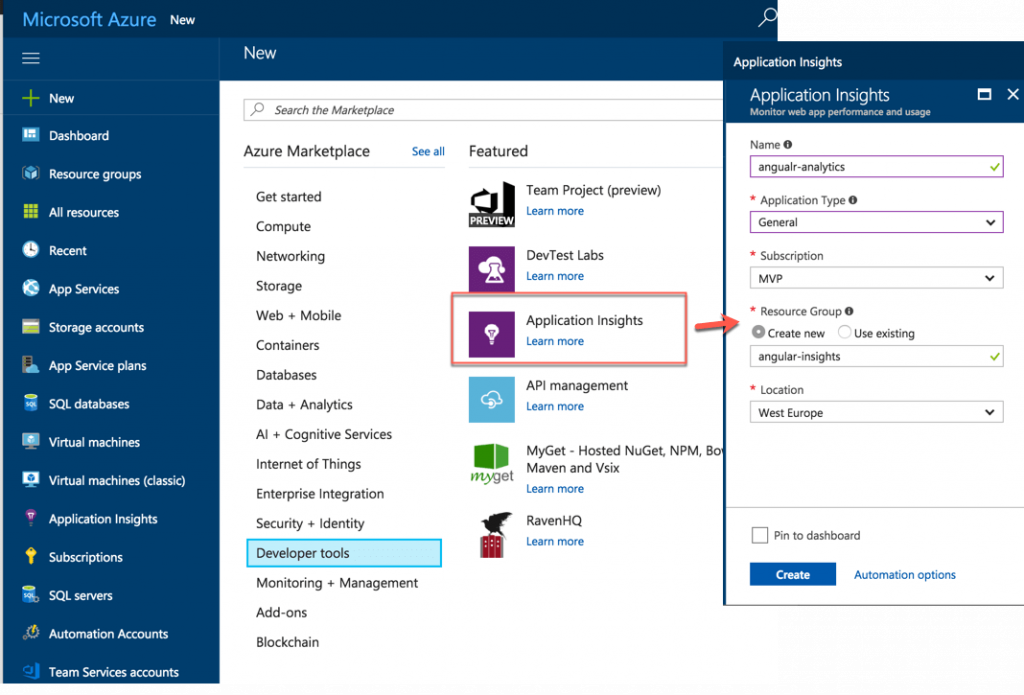Select Get started marketplace category
1024x695 pixels.
tap(289, 197)
